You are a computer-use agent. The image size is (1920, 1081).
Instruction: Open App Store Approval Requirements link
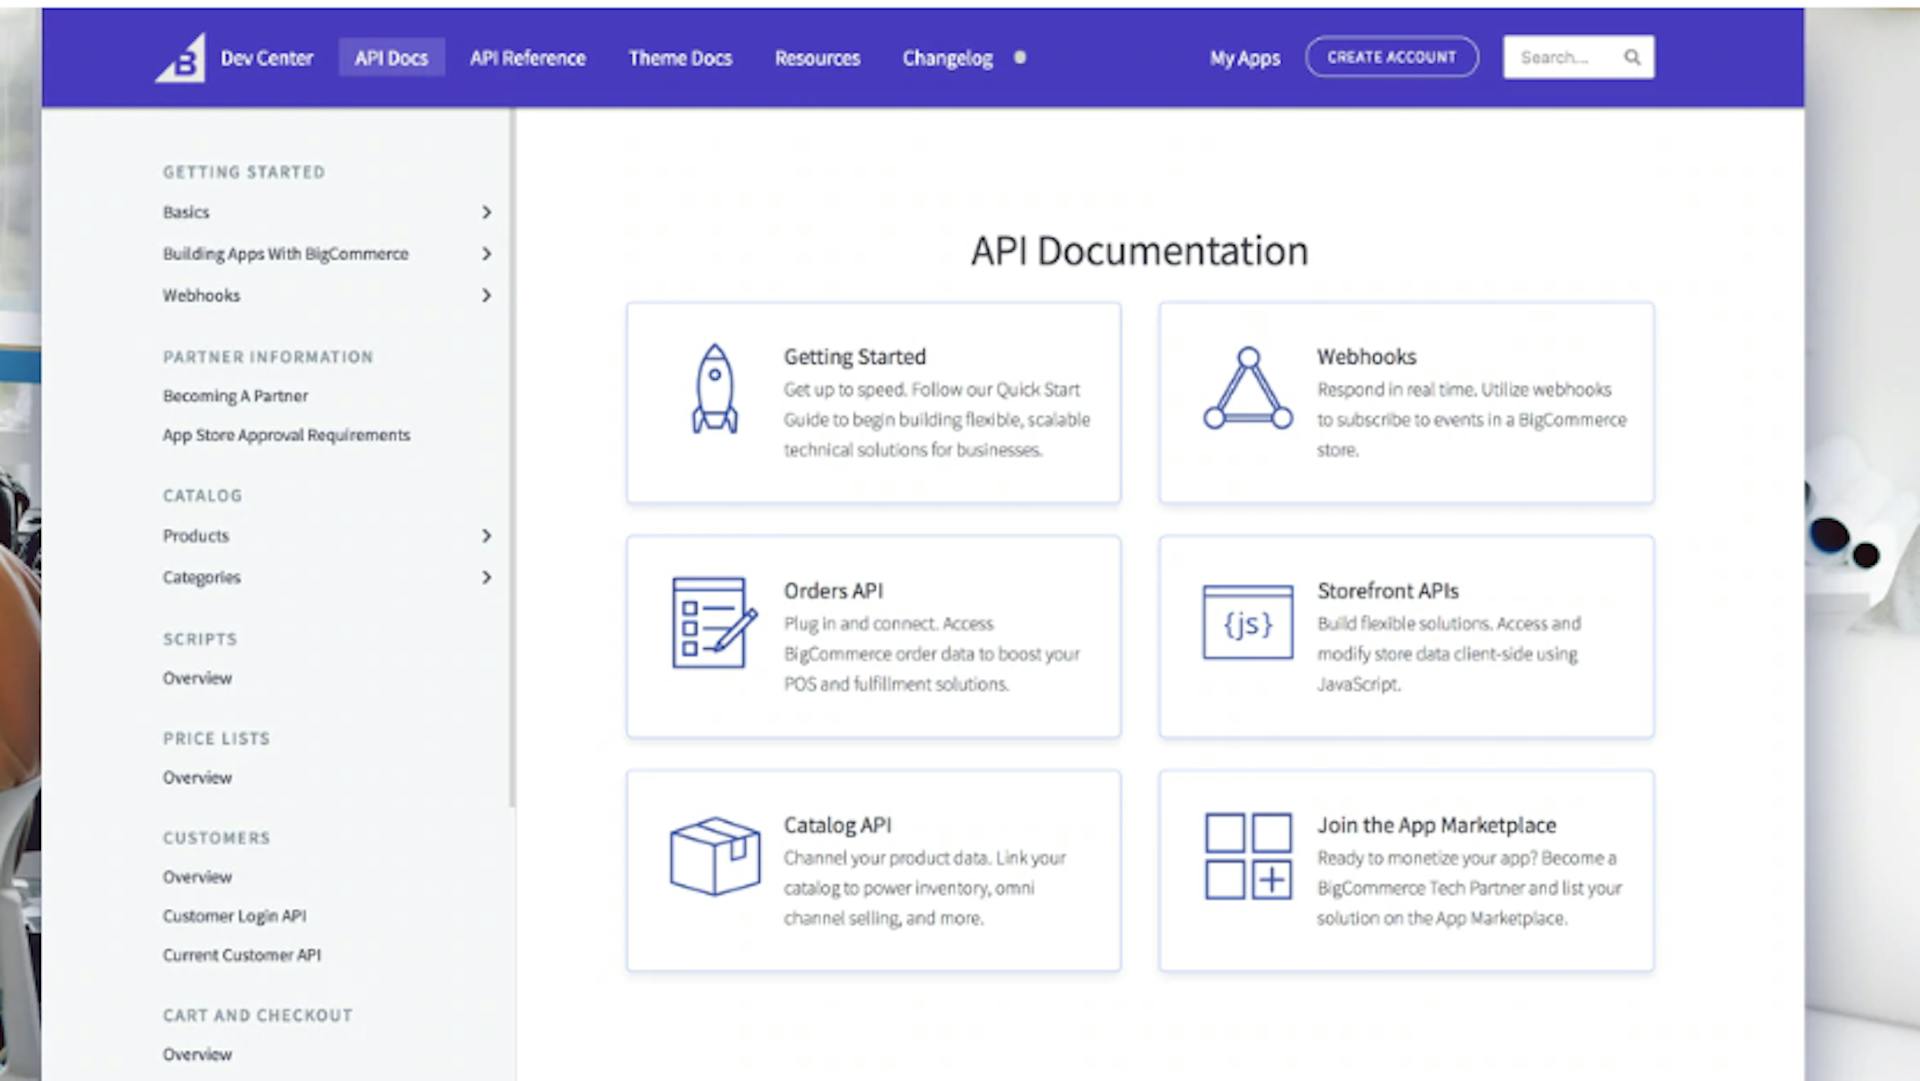[x=286, y=435]
